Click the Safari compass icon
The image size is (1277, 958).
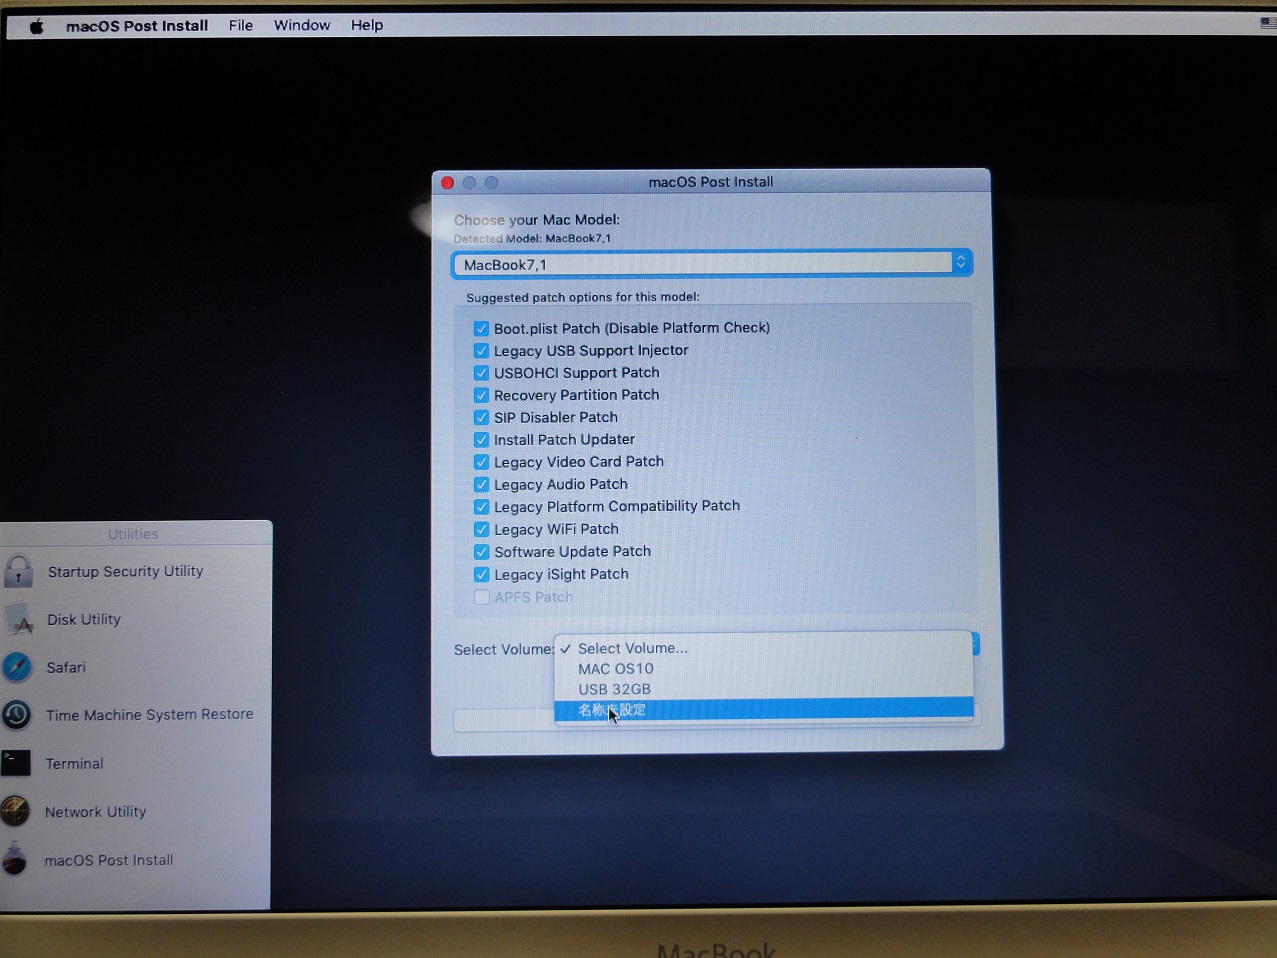[17, 667]
